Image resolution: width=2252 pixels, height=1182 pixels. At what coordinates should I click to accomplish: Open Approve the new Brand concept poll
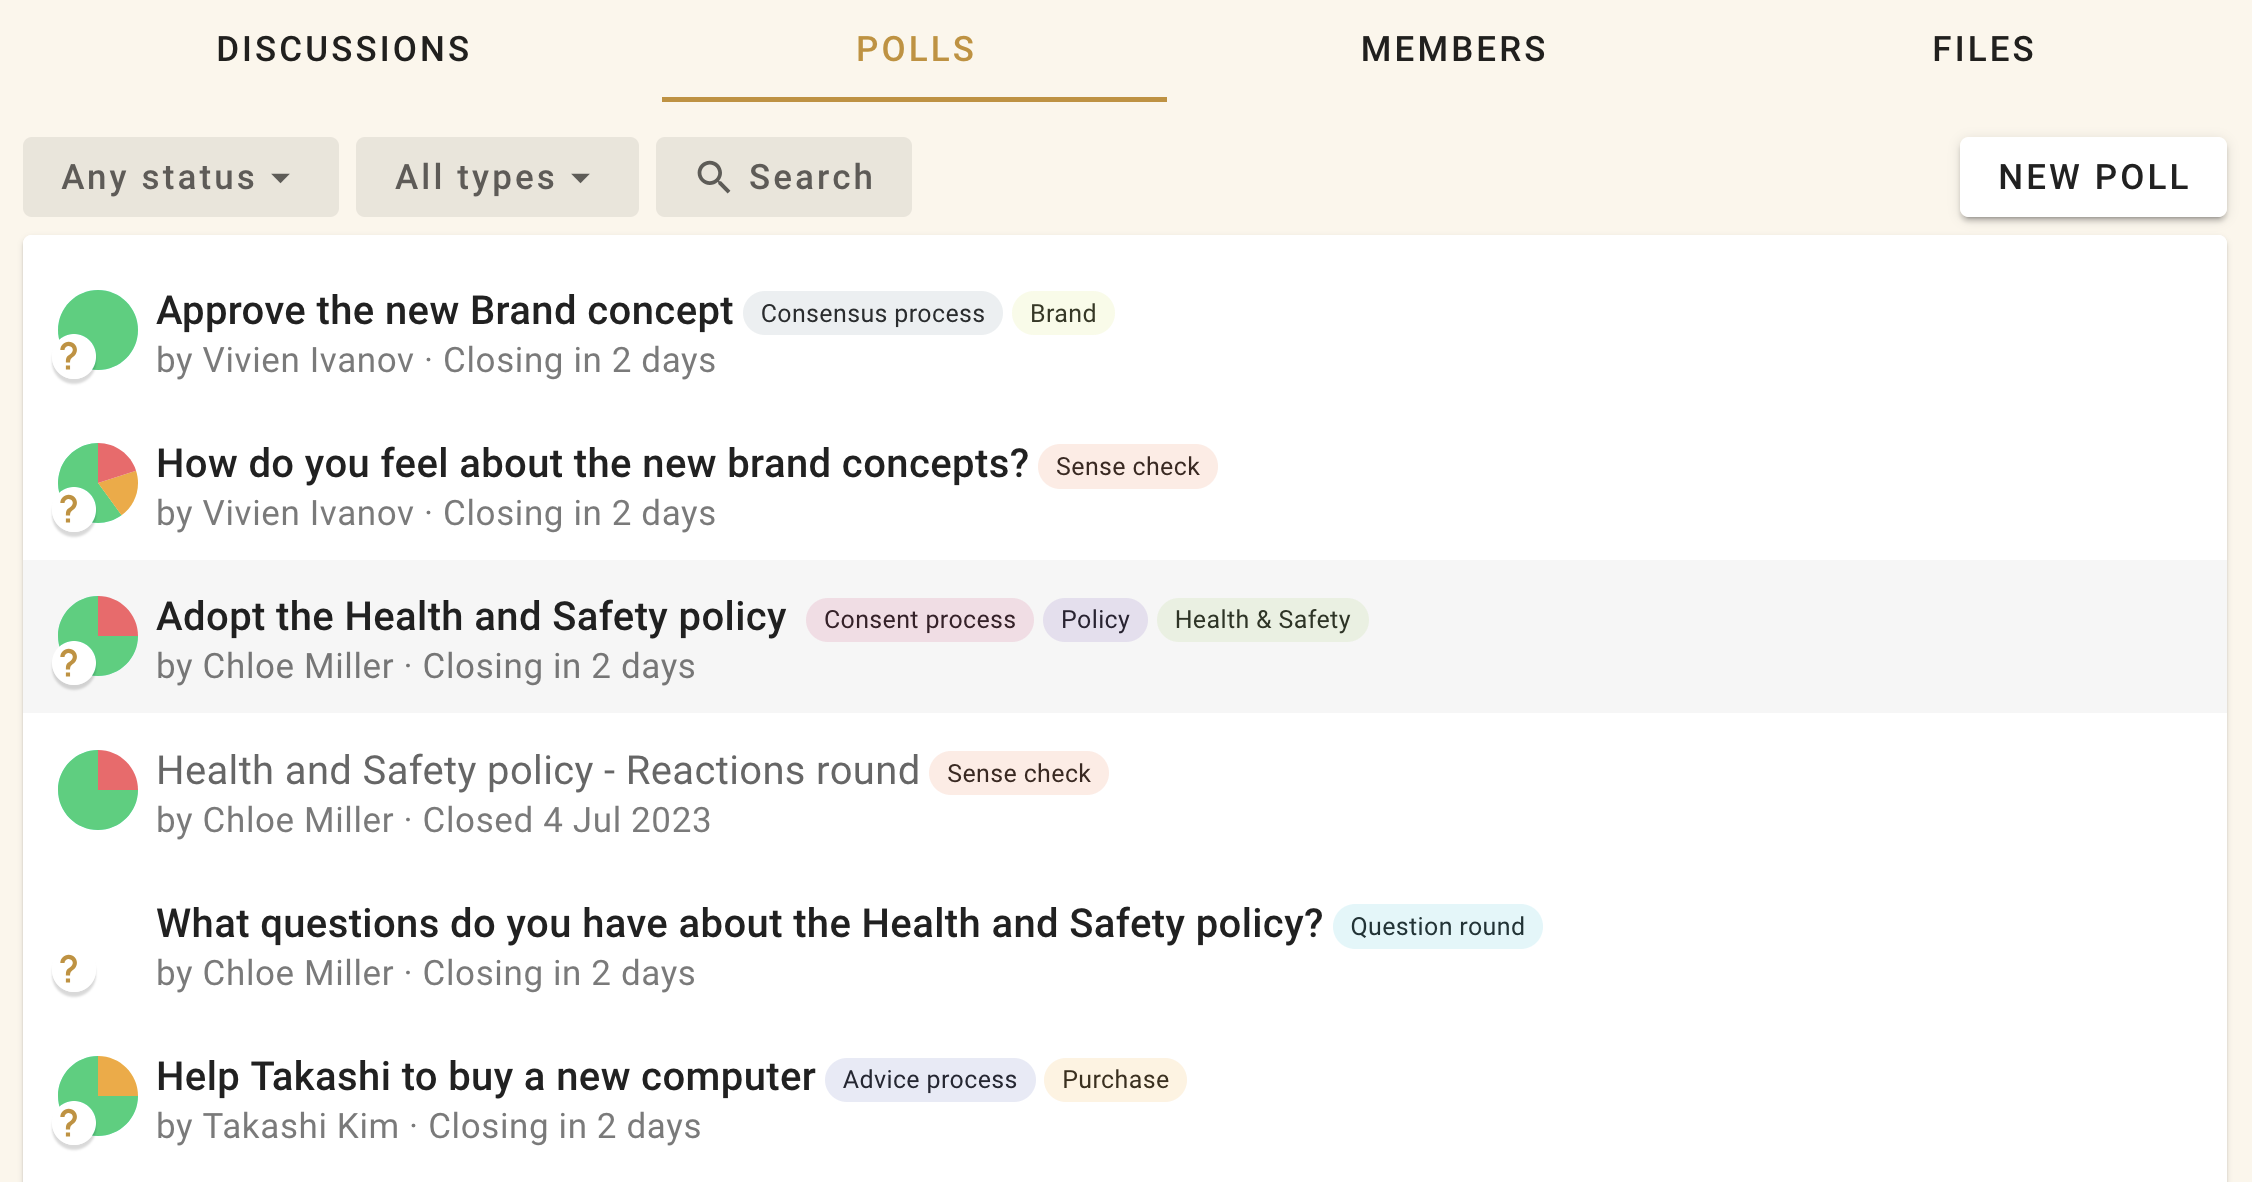coord(445,311)
